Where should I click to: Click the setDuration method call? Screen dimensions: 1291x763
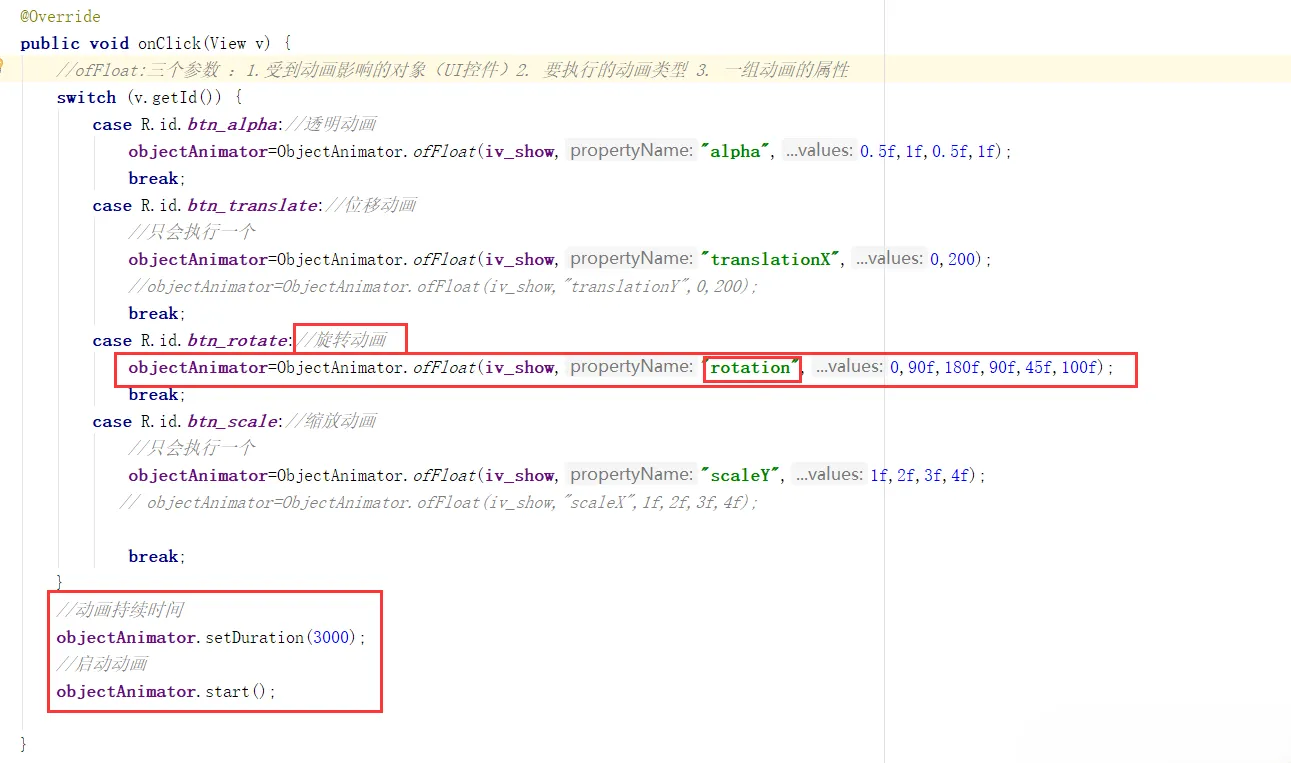[x=255, y=637]
